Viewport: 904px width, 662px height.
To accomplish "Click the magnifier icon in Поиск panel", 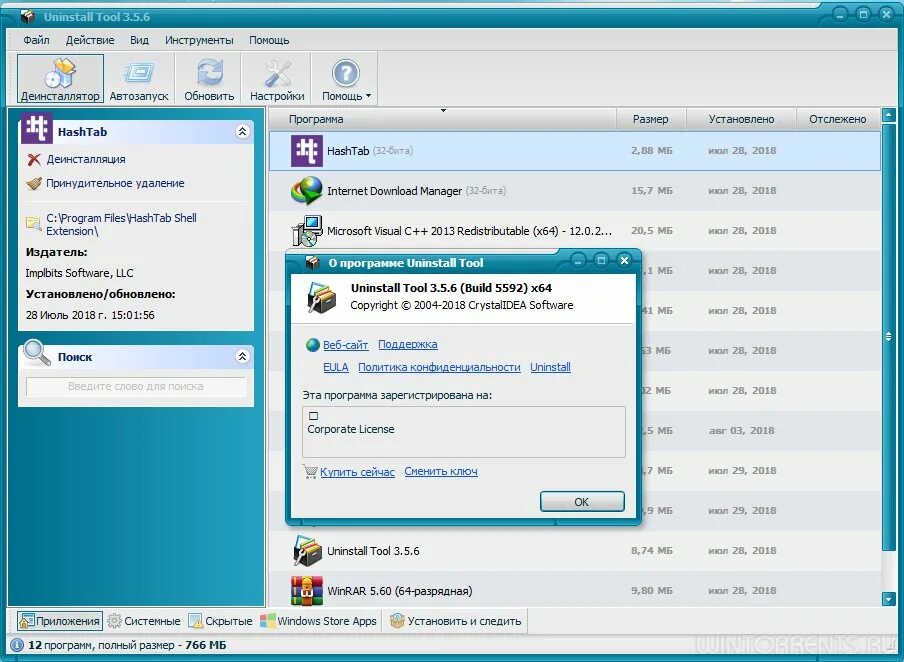I will pyautogui.click(x=37, y=352).
